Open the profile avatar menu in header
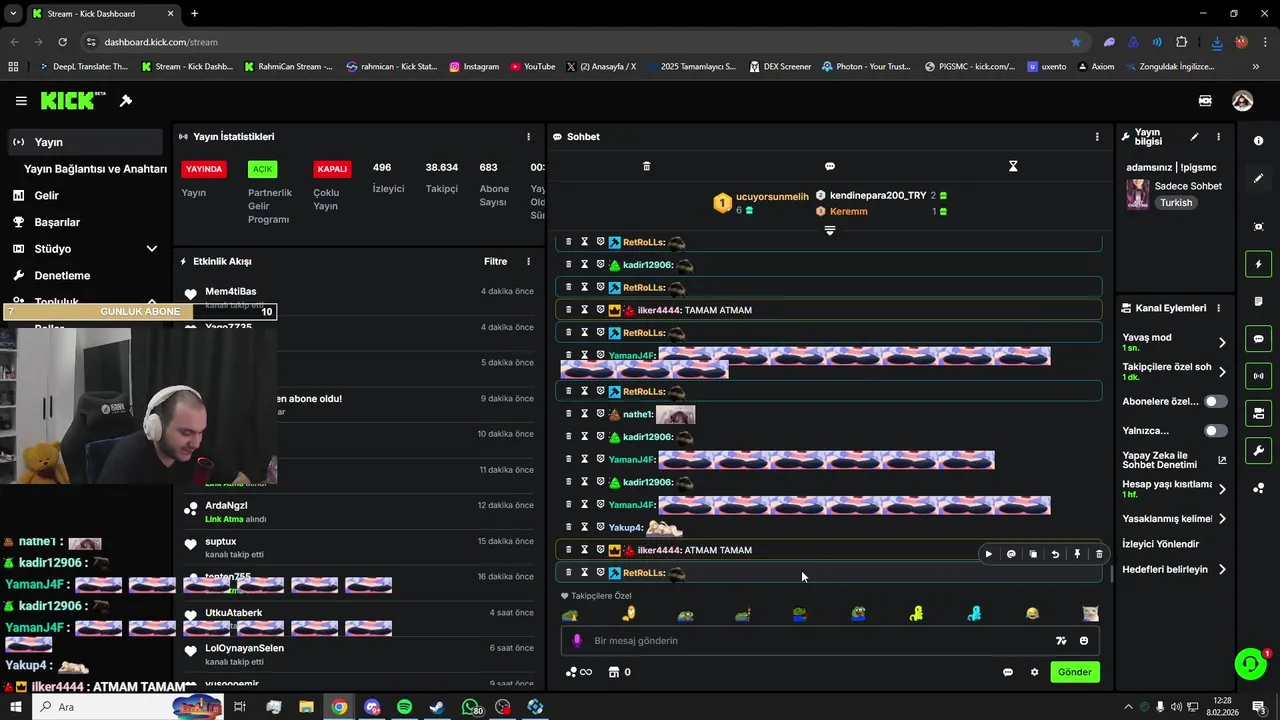 1243,101
